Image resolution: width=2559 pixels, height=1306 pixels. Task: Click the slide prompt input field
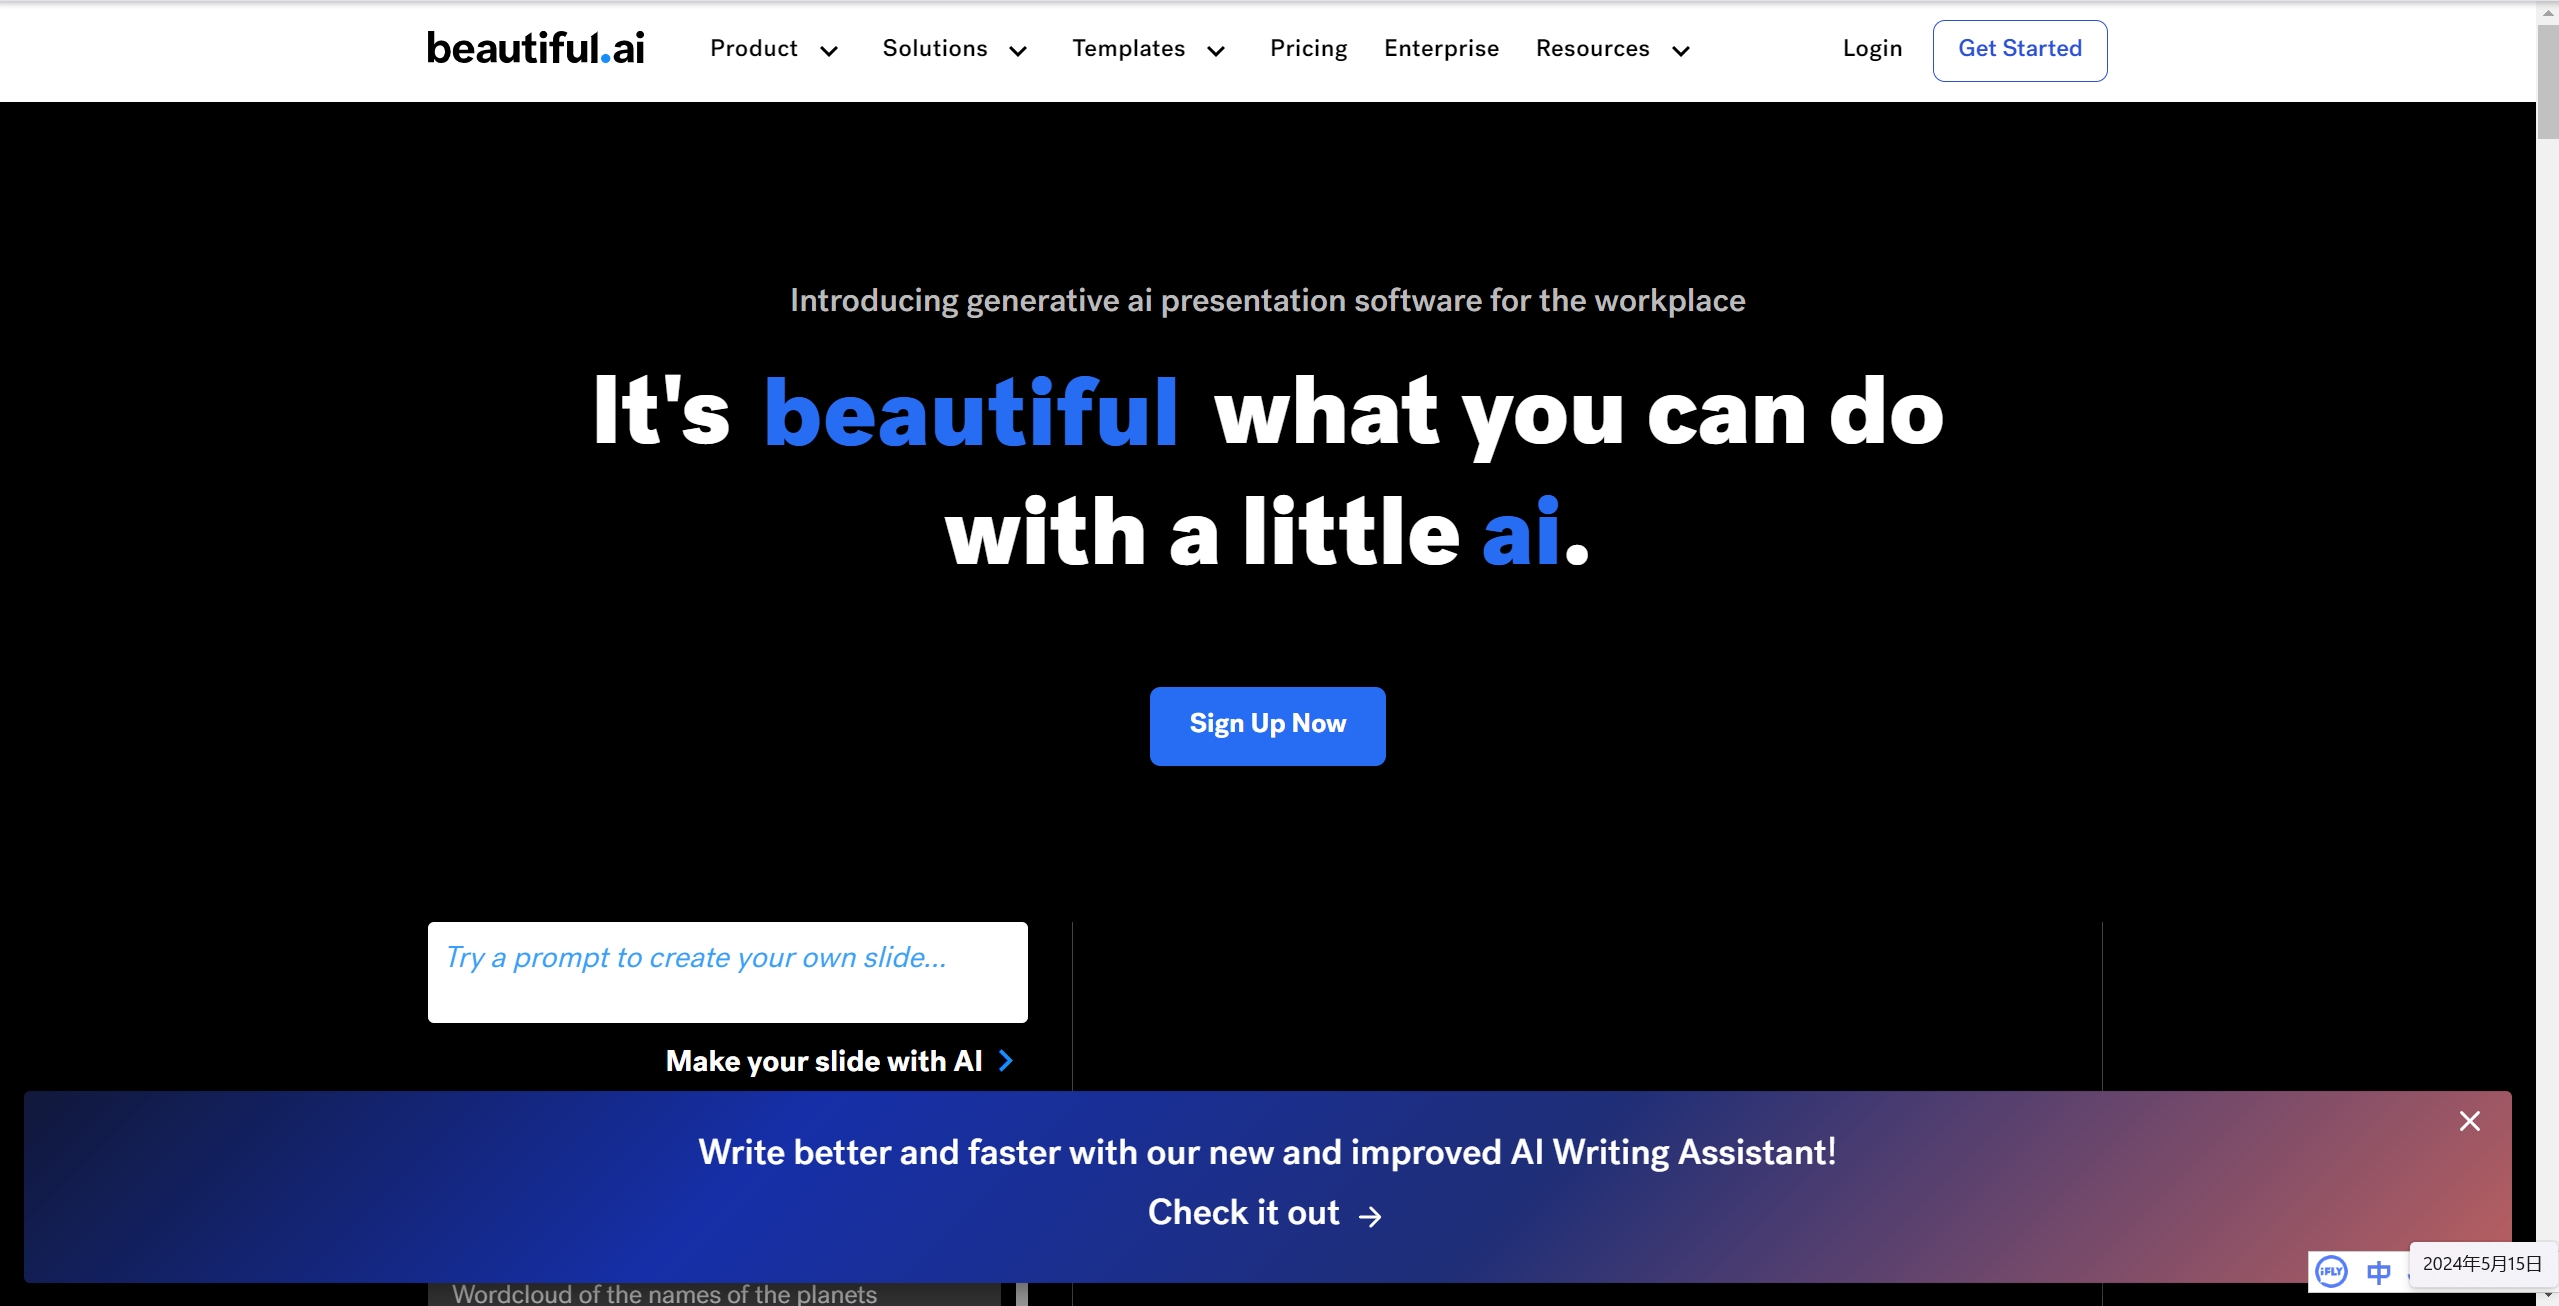(x=727, y=971)
